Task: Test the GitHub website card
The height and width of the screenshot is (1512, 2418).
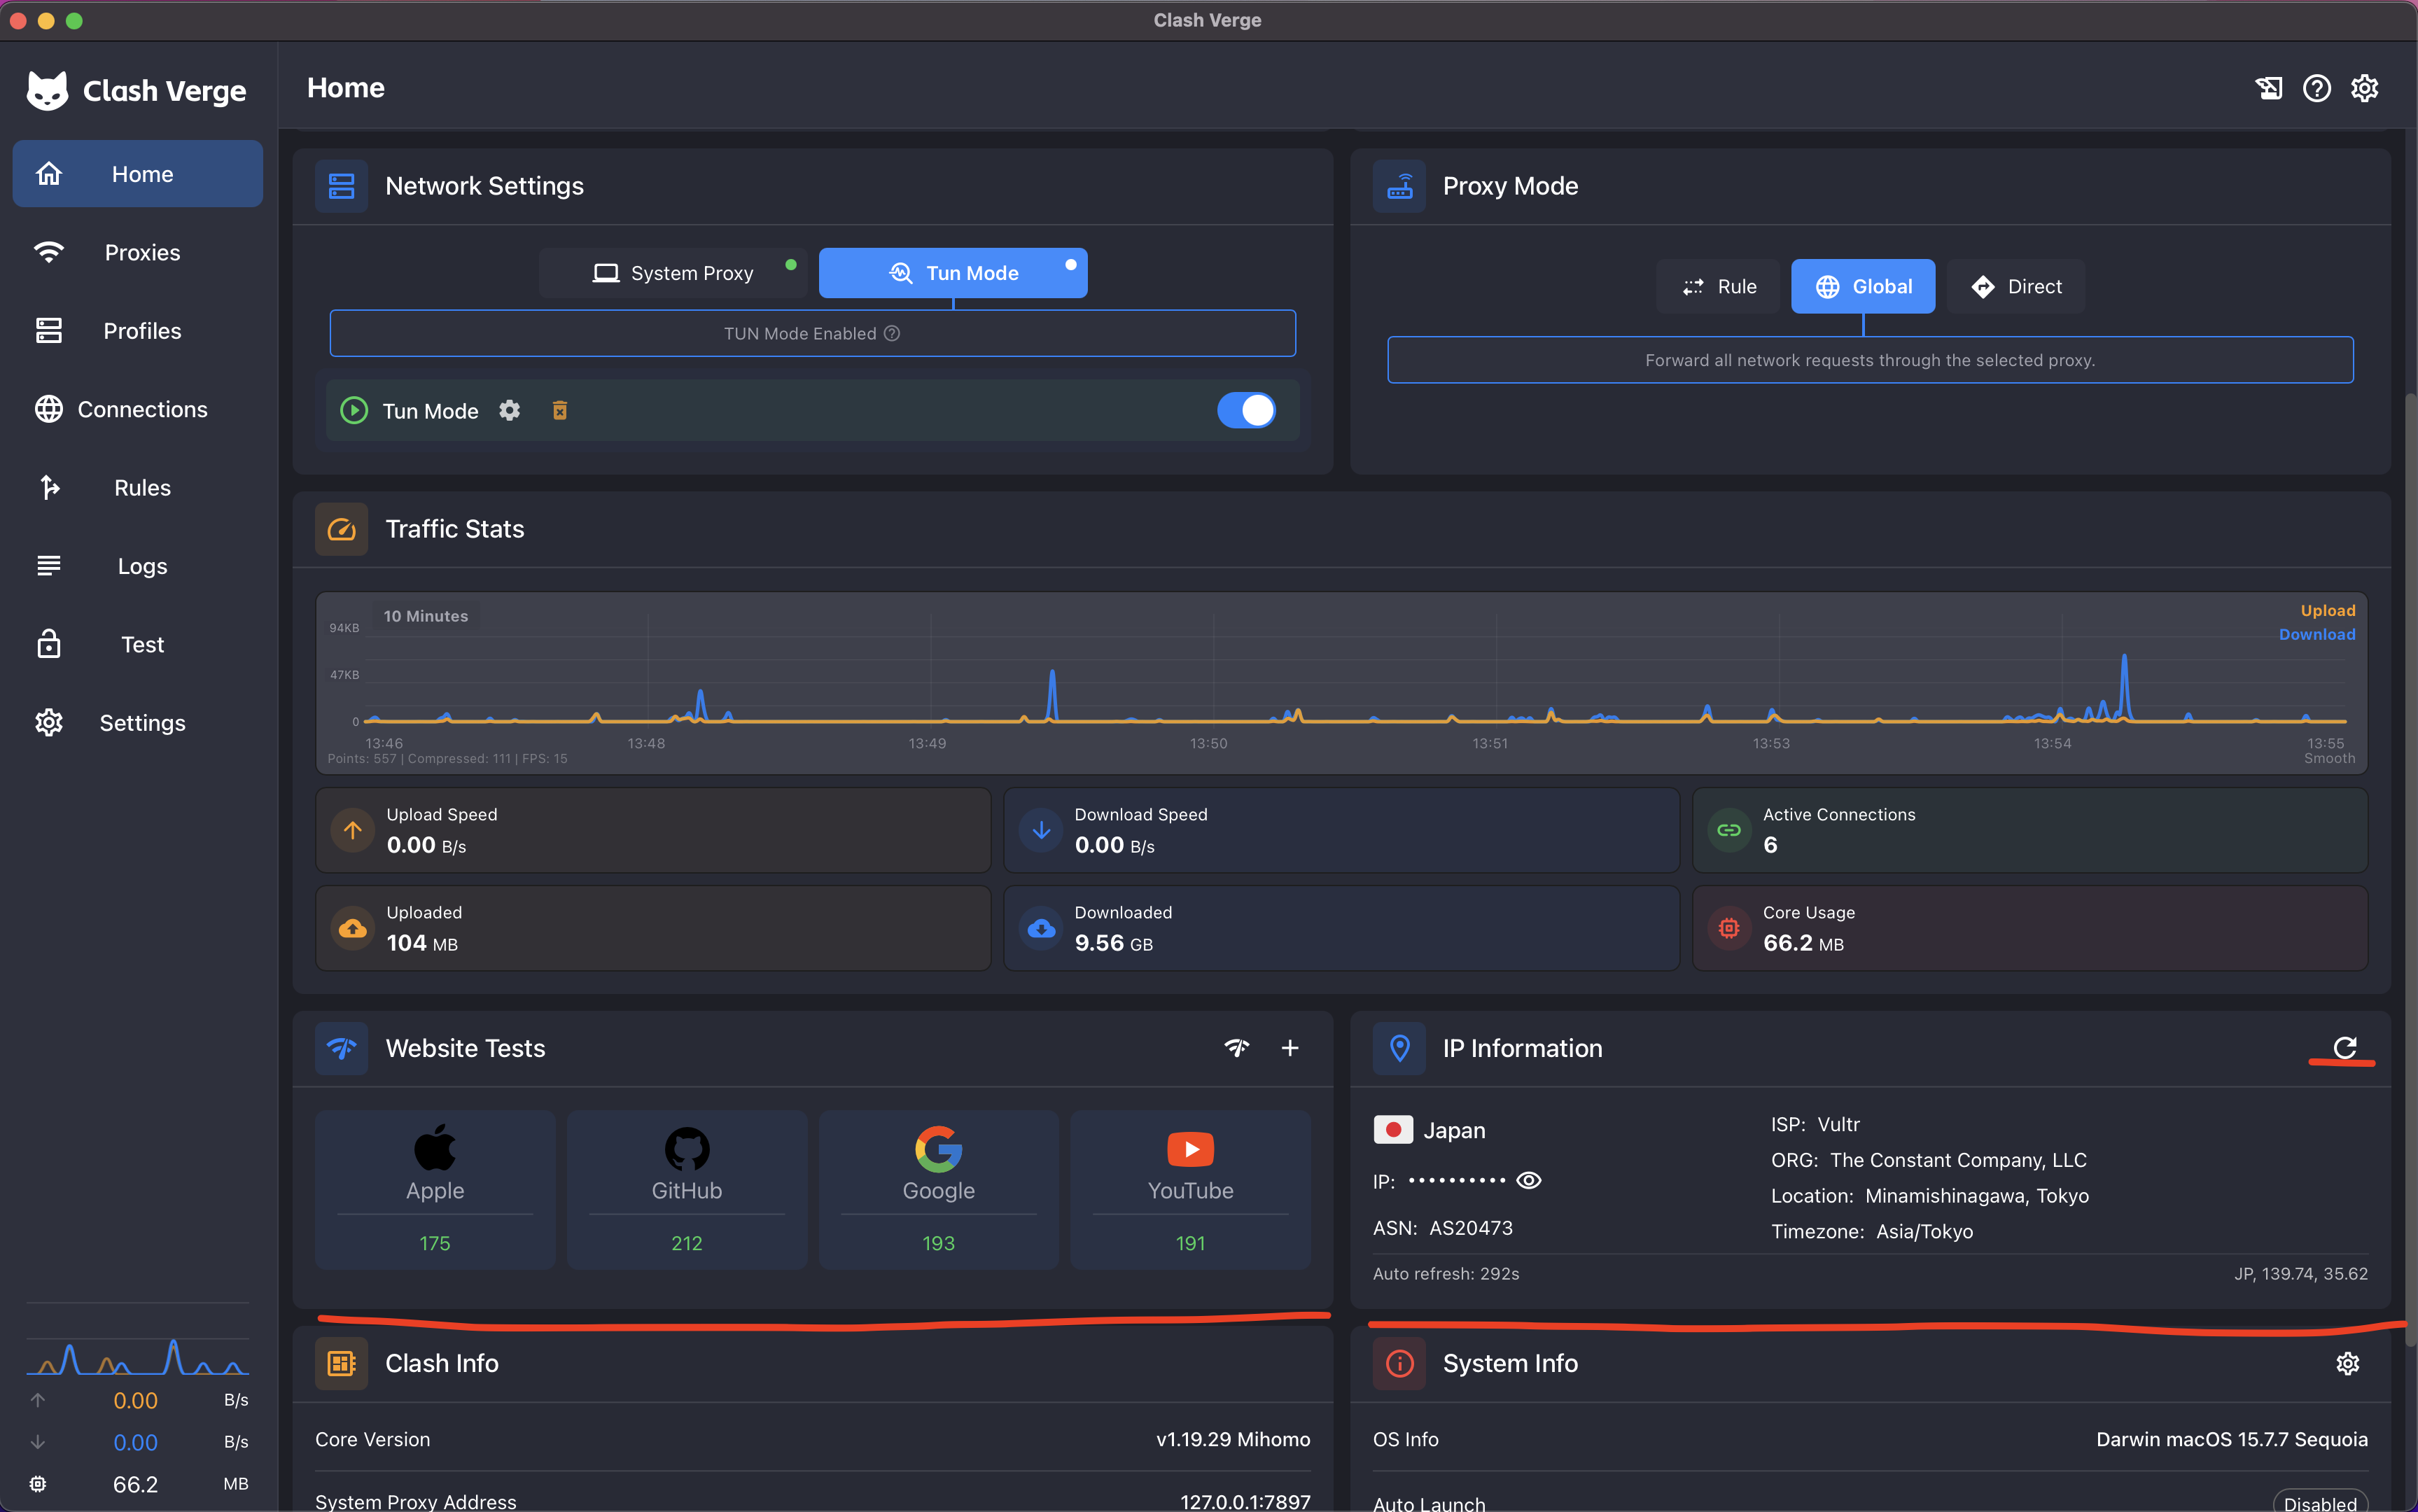Action: pyautogui.click(x=687, y=1190)
